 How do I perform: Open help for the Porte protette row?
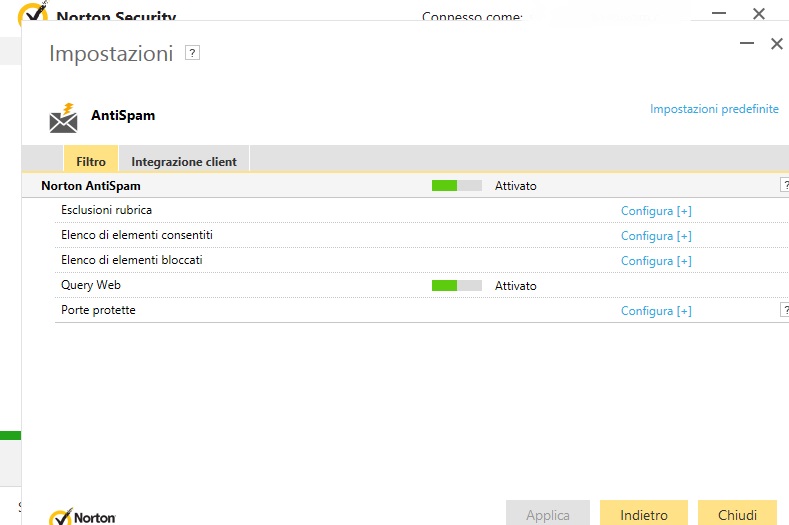tap(785, 310)
